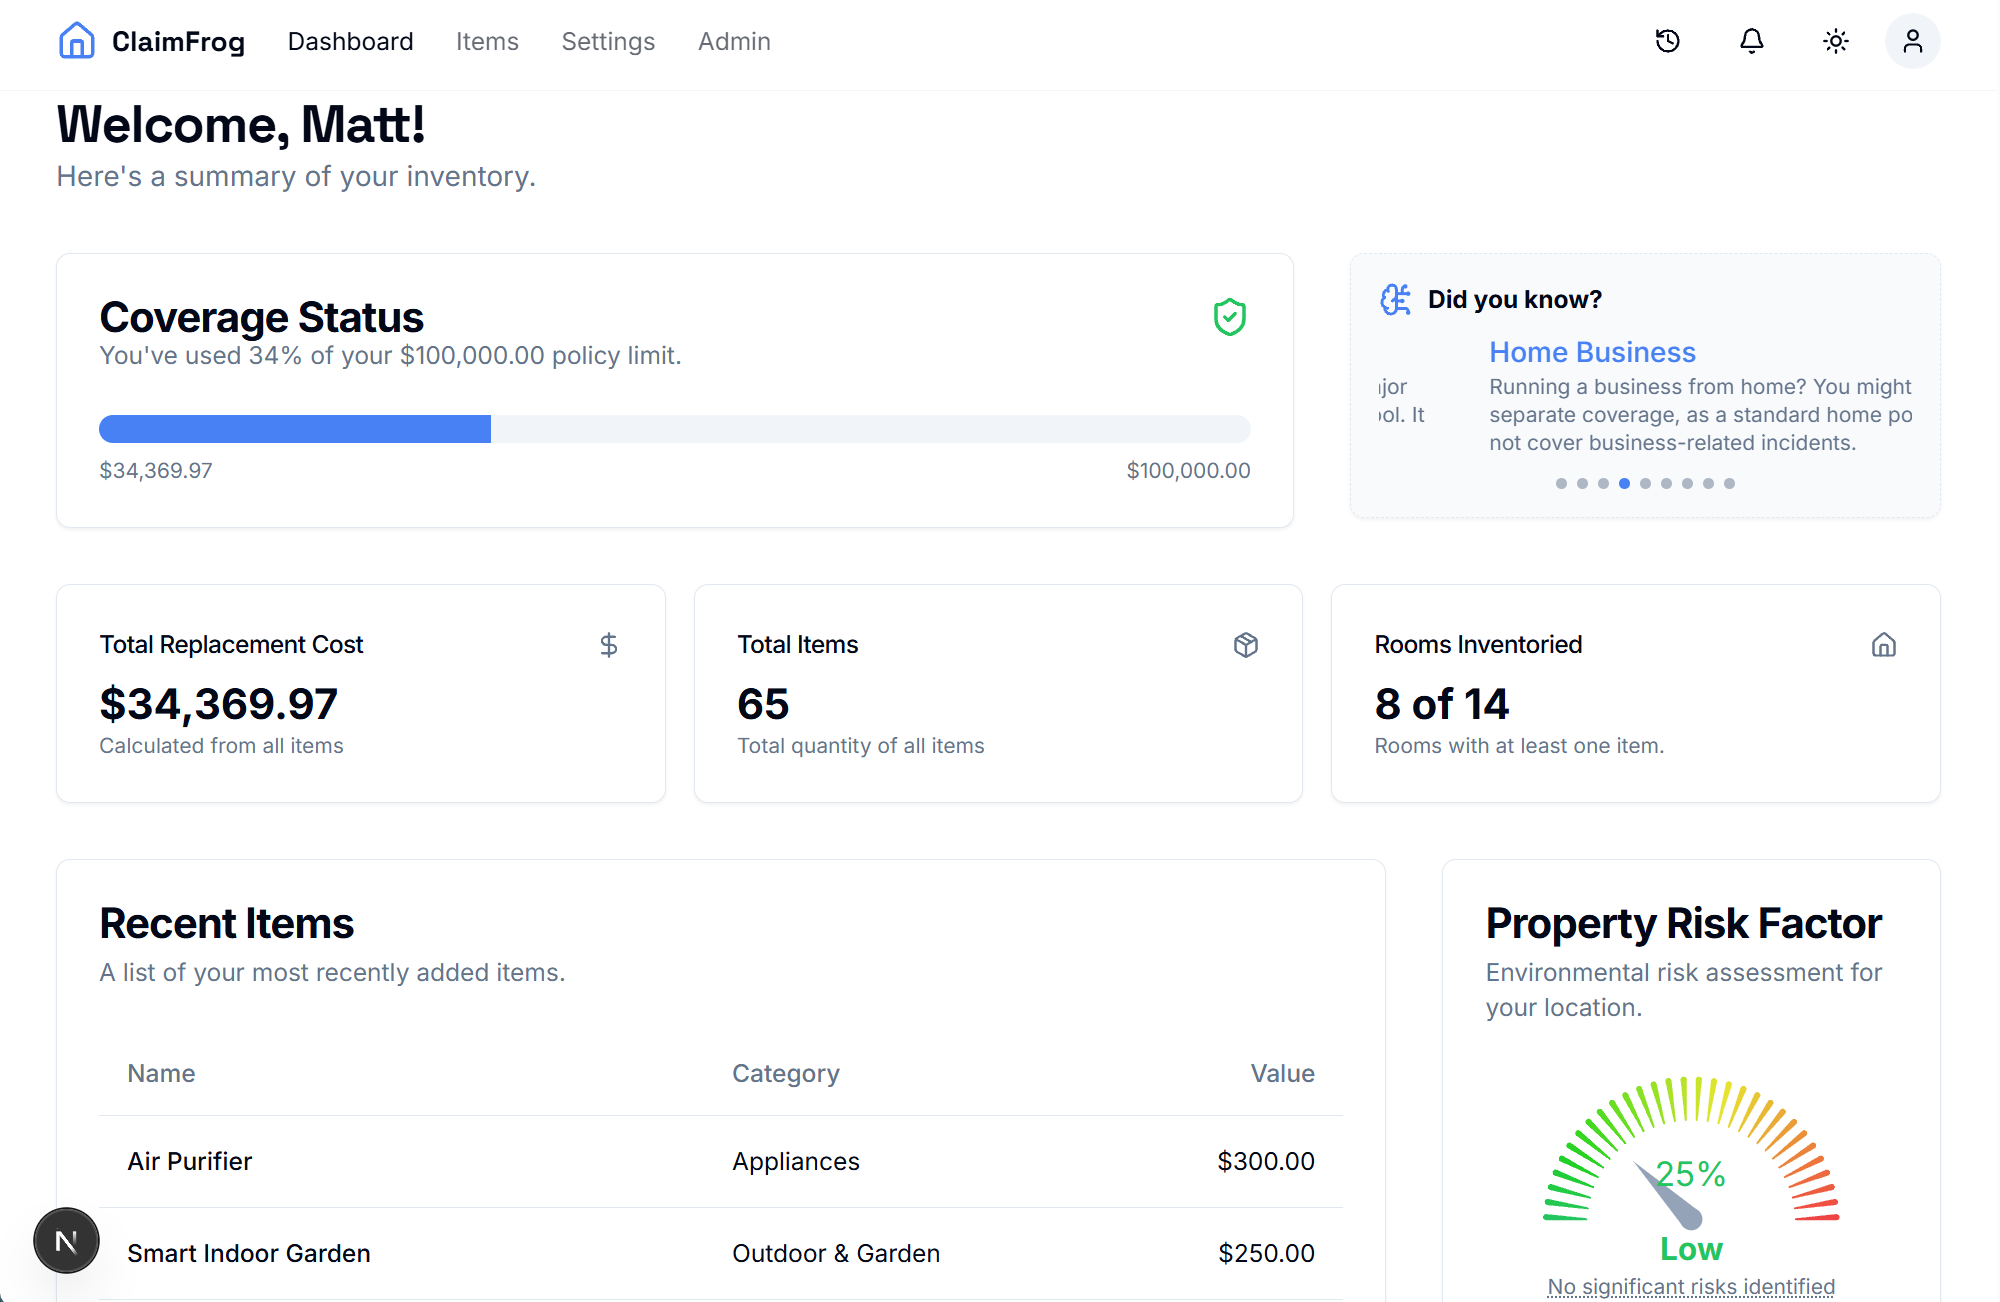Click No significant risks identified text

click(x=1691, y=1287)
